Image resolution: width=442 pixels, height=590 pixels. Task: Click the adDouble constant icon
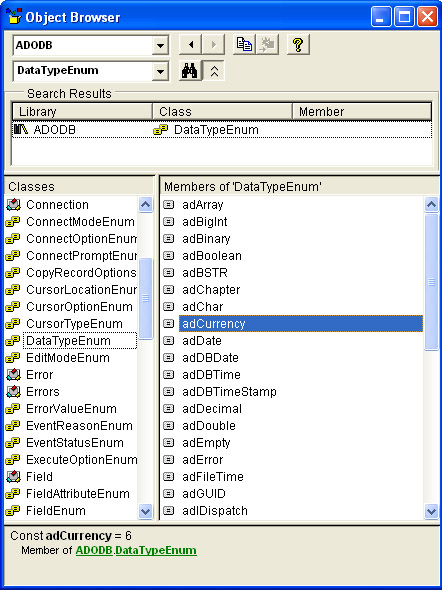[169, 426]
